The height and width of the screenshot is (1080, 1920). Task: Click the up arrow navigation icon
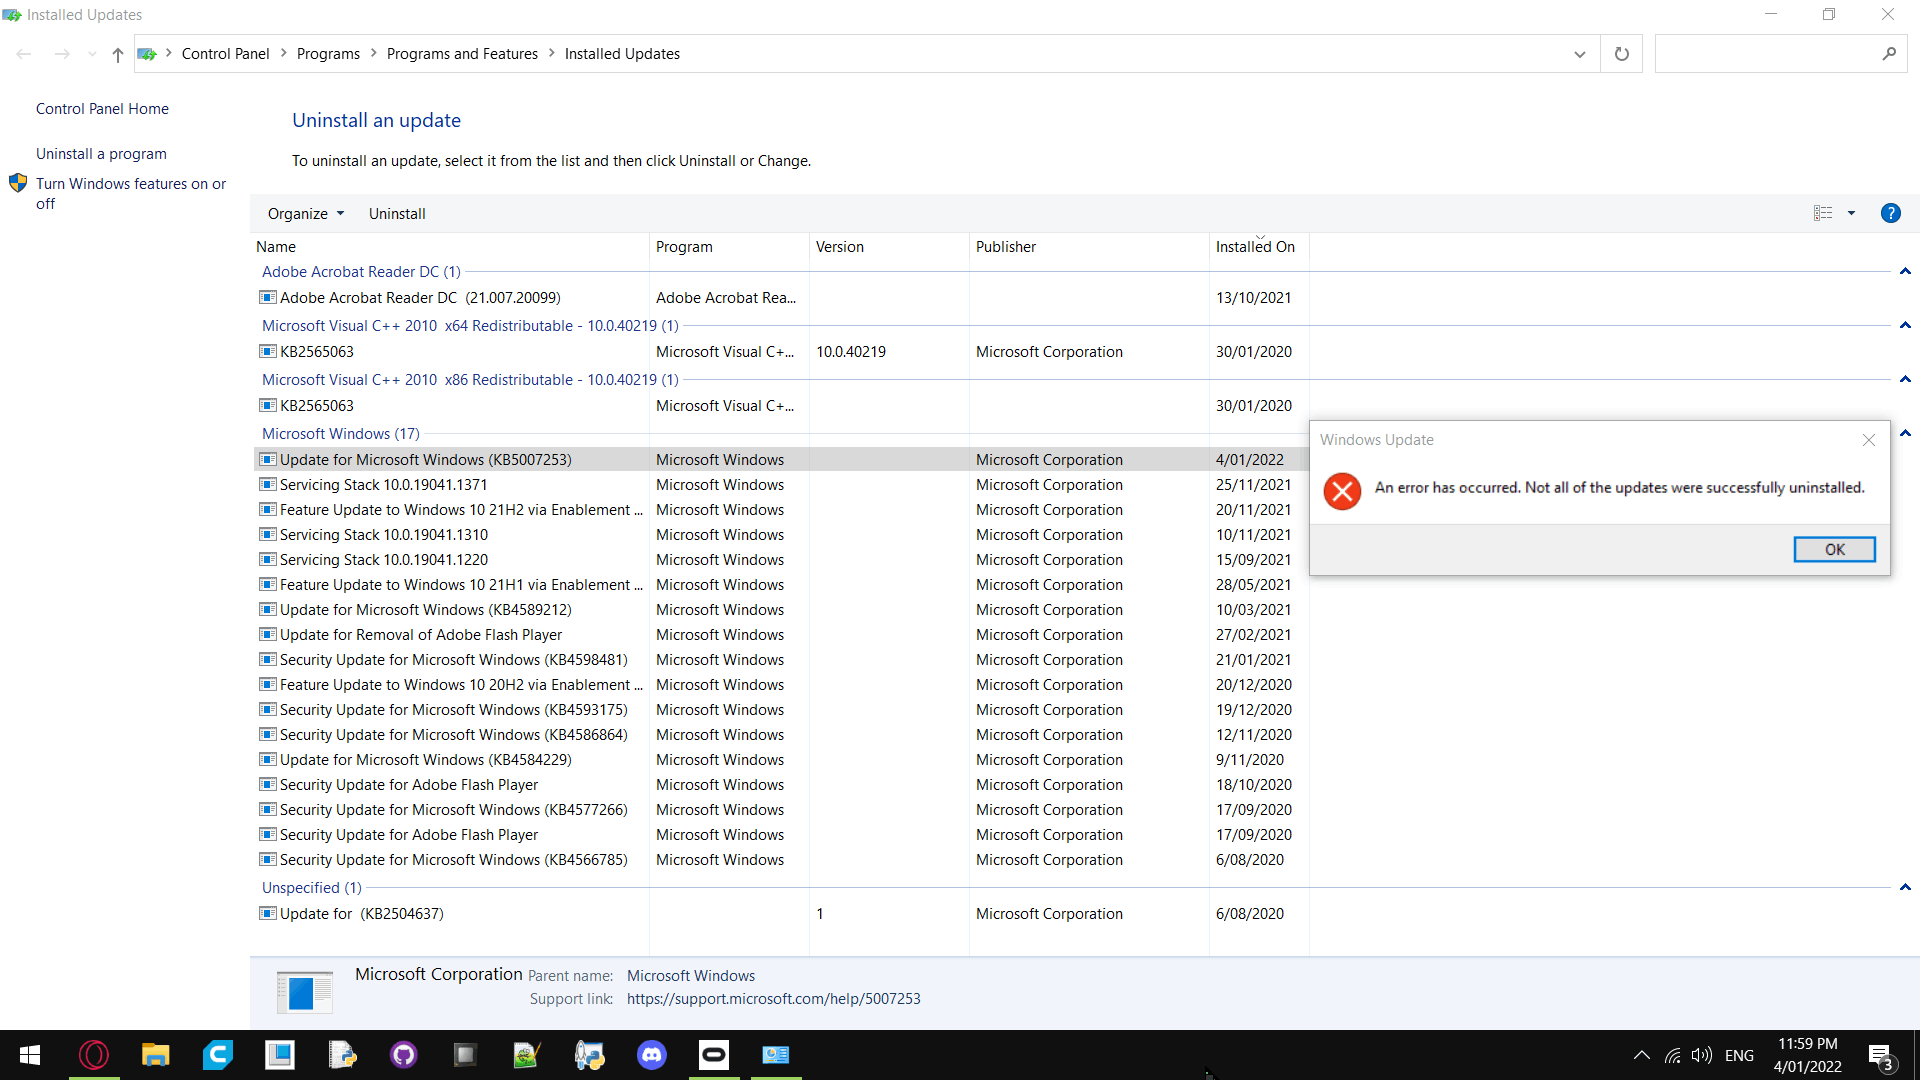118,54
